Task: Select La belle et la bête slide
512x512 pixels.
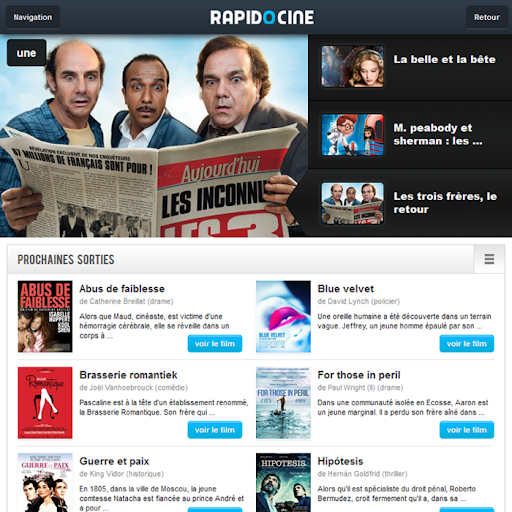Action: [410, 67]
